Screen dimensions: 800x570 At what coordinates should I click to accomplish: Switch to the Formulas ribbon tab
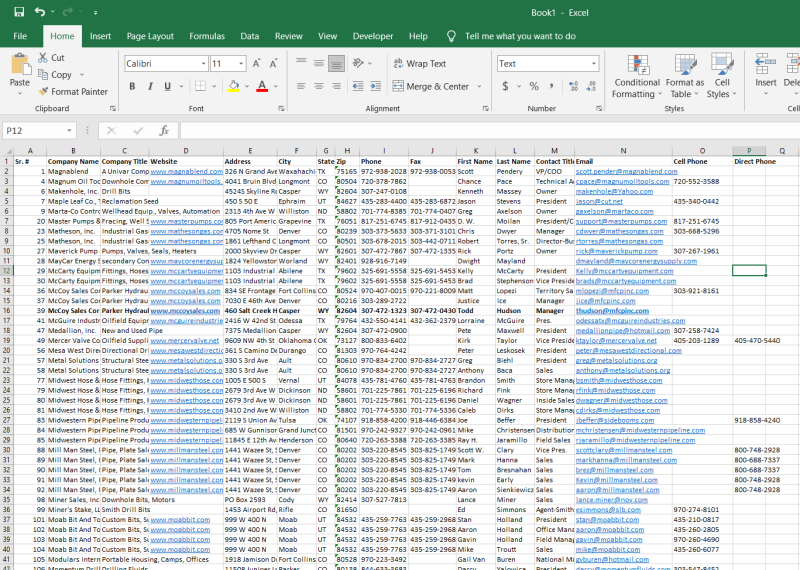pyautogui.click(x=207, y=36)
